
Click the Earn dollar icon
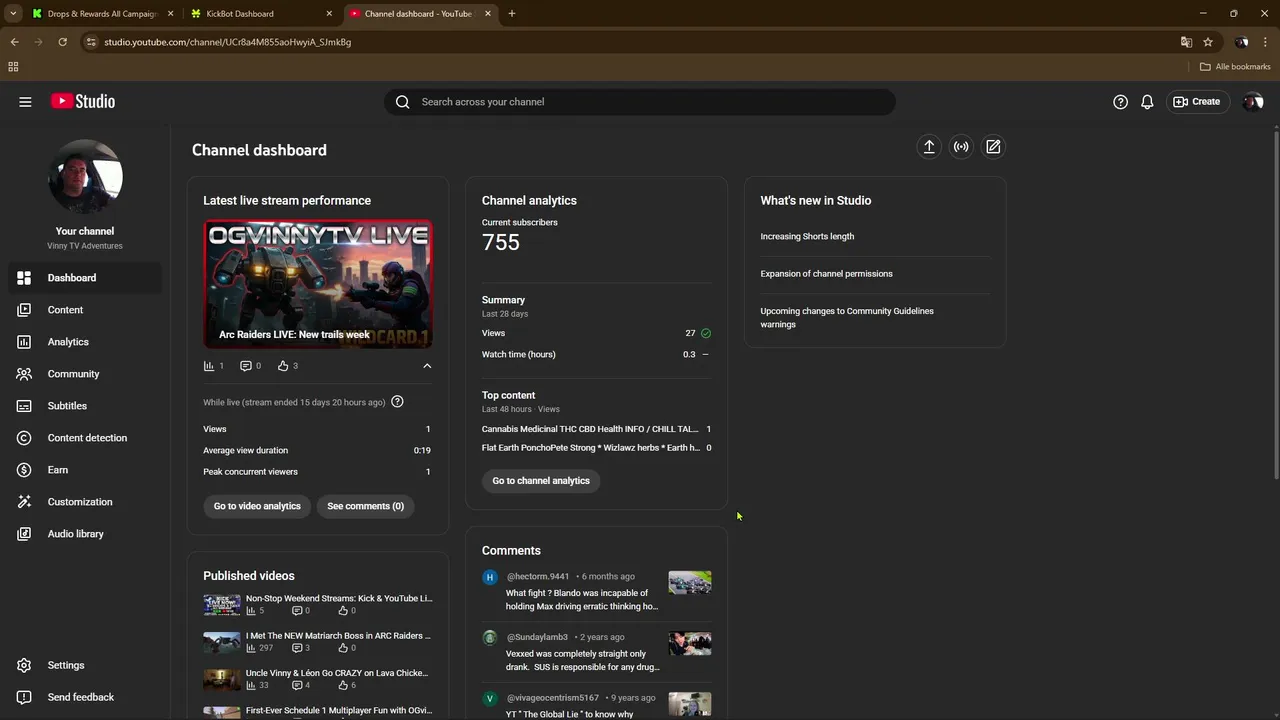pyautogui.click(x=24, y=469)
